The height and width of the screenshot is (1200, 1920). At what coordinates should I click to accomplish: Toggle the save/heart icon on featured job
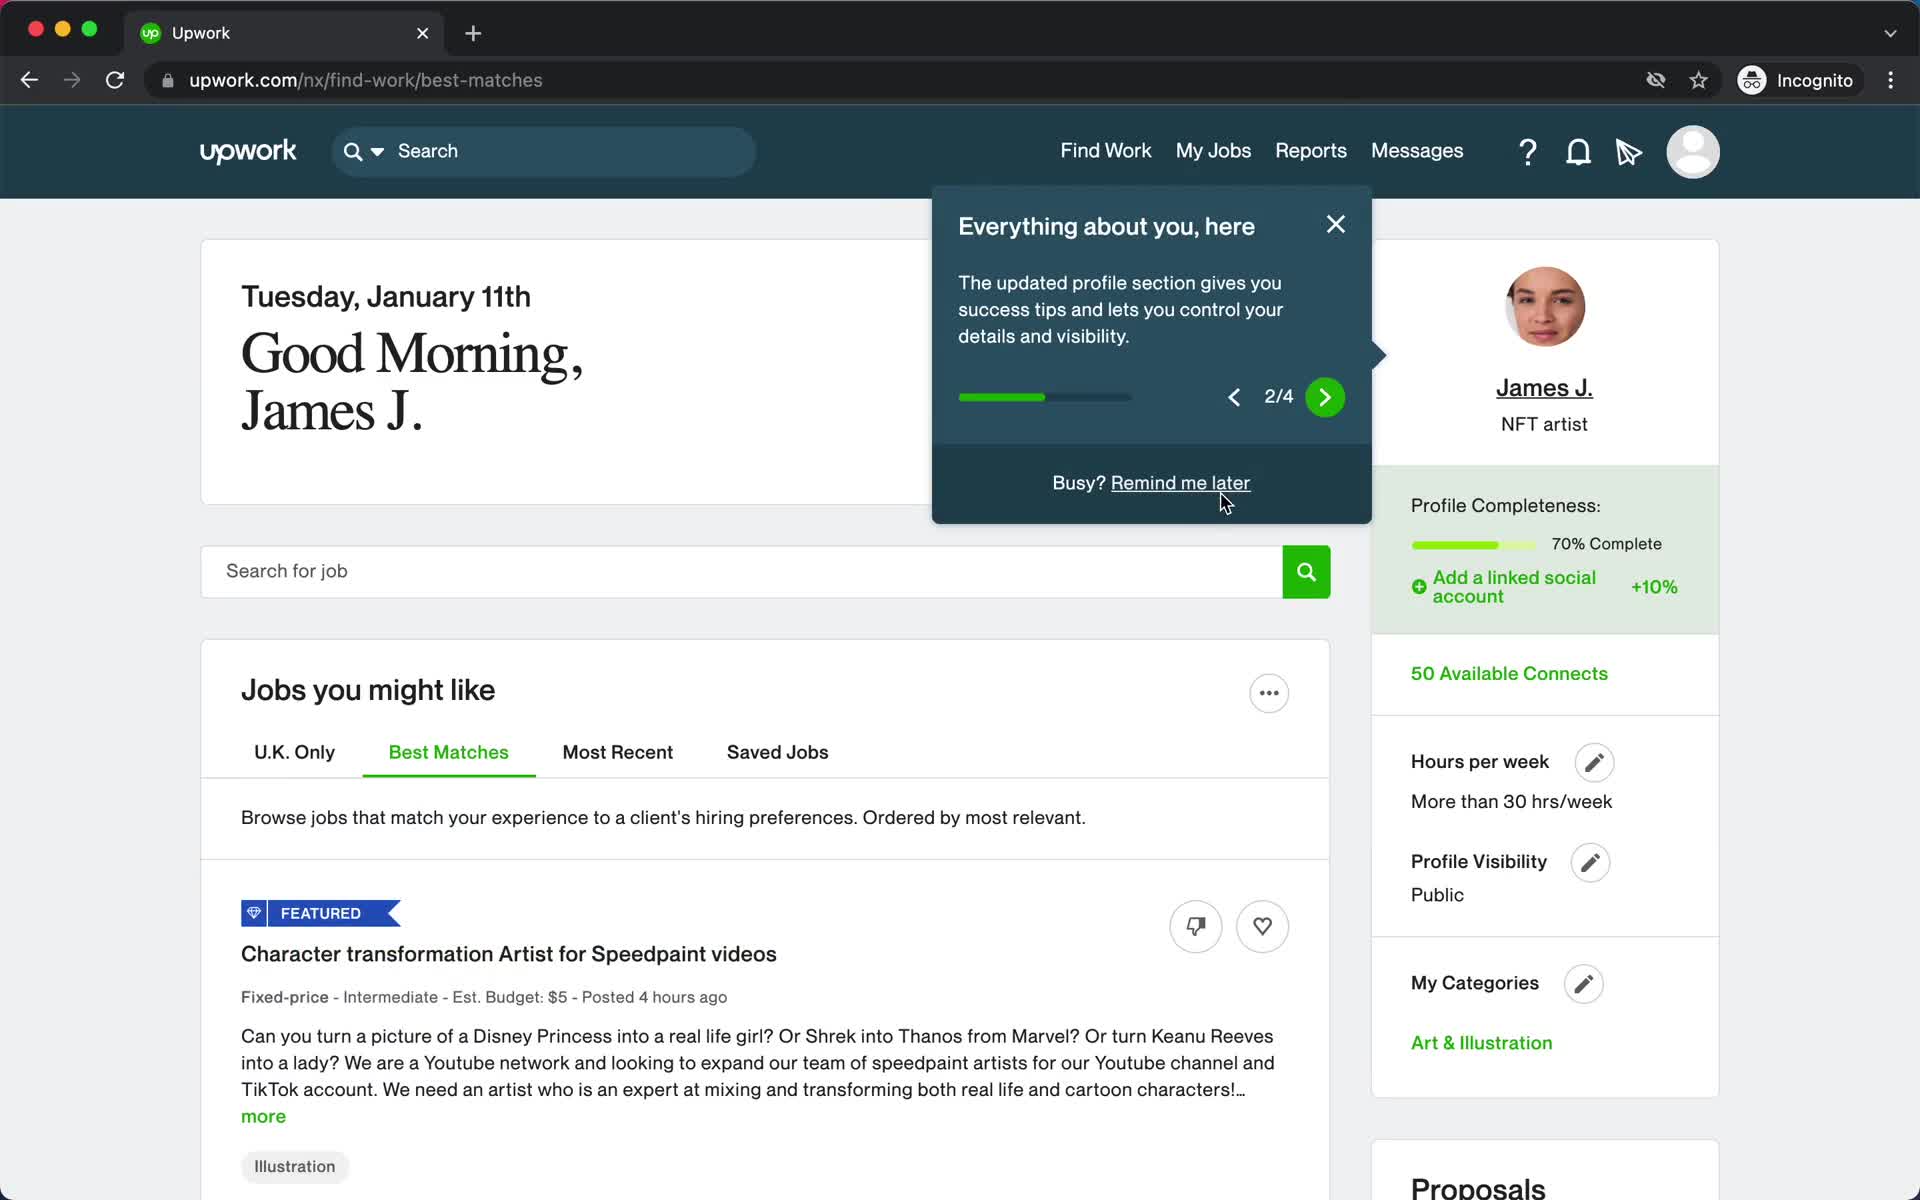coord(1262,926)
